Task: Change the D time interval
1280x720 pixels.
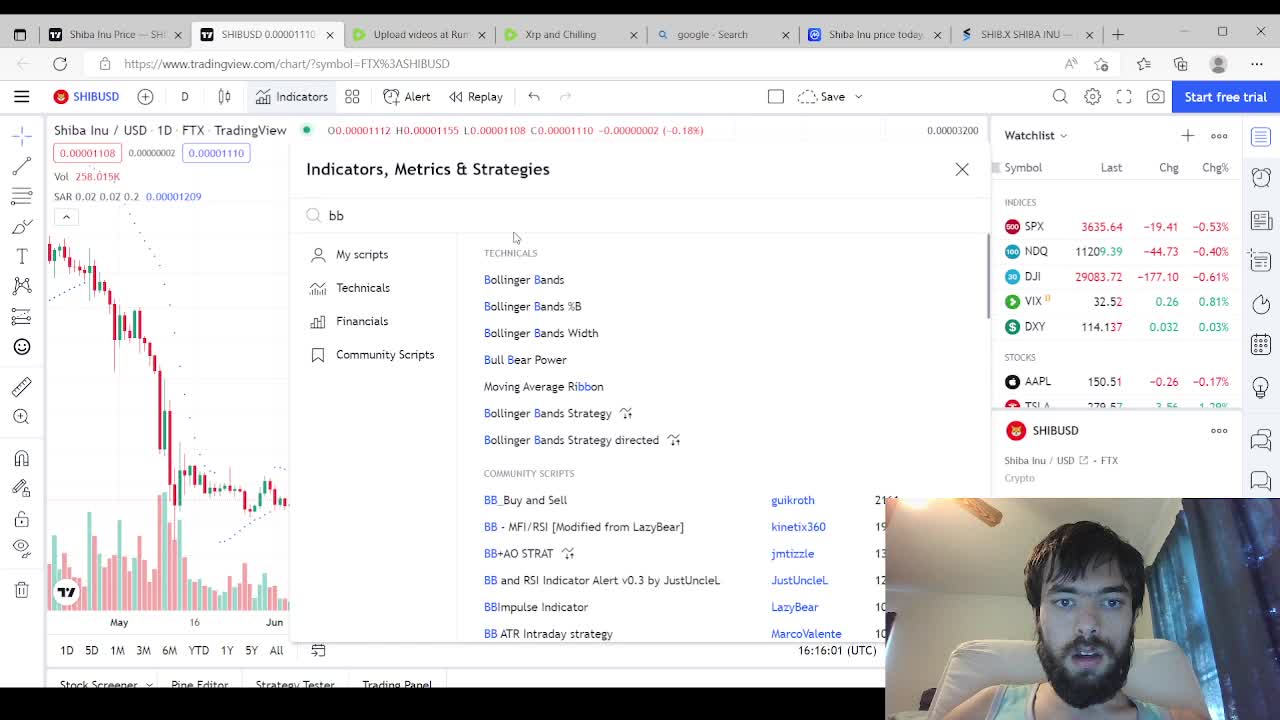Action: [x=184, y=97]
